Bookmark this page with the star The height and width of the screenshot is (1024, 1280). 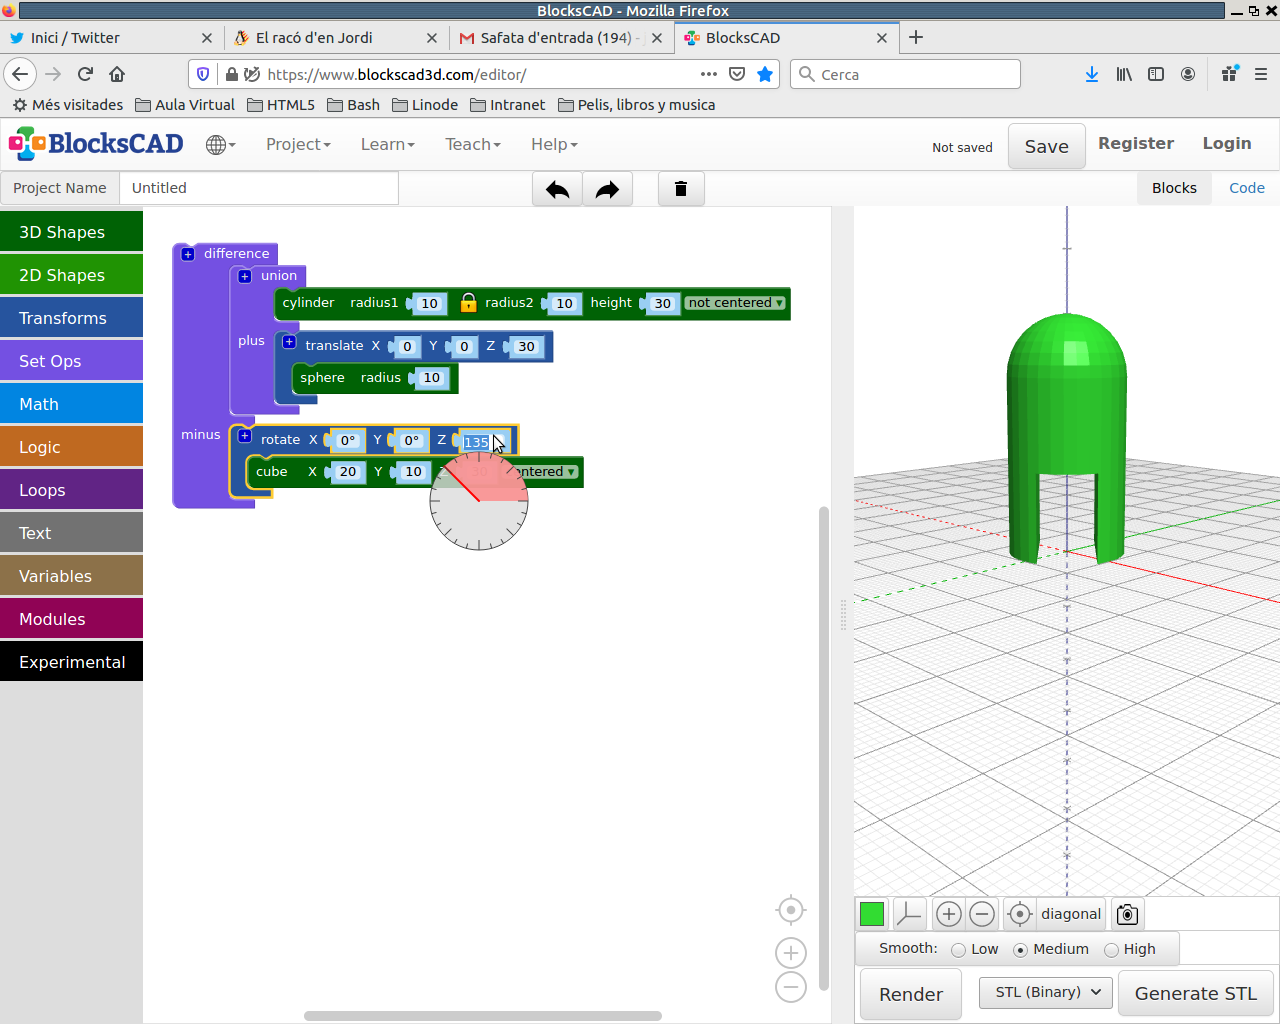[765, 74]
